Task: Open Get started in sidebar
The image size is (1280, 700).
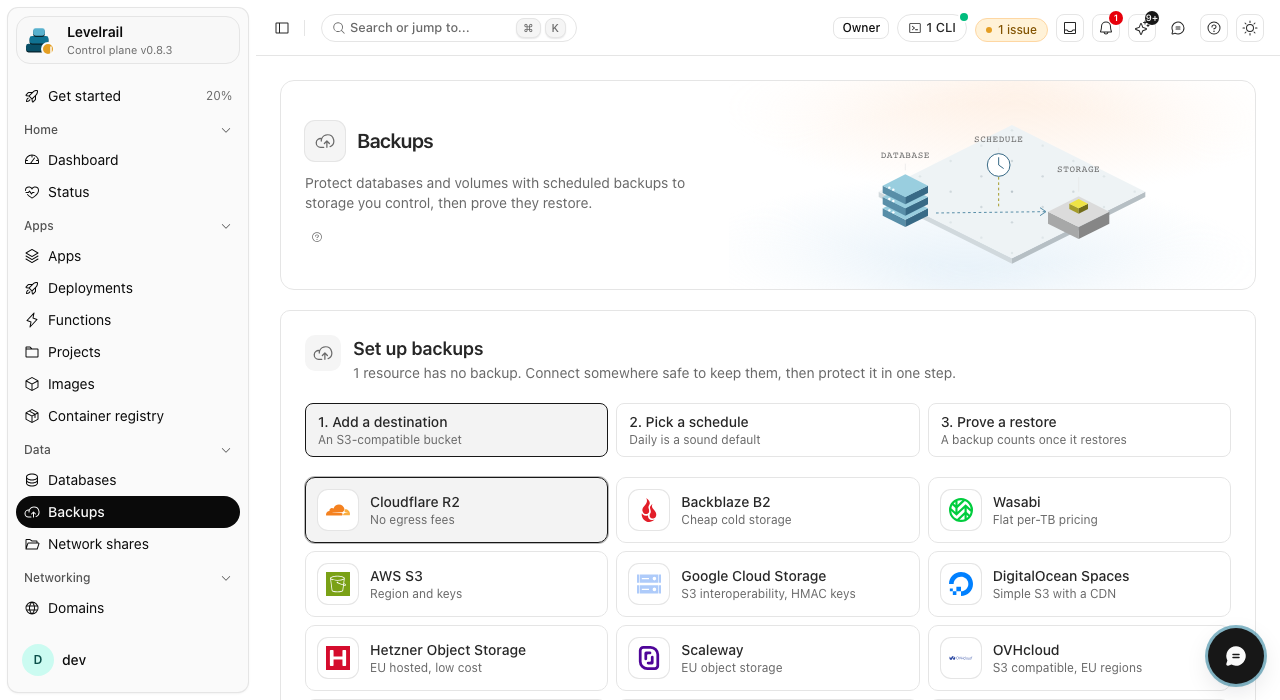Action: click(x=128, y=96)
